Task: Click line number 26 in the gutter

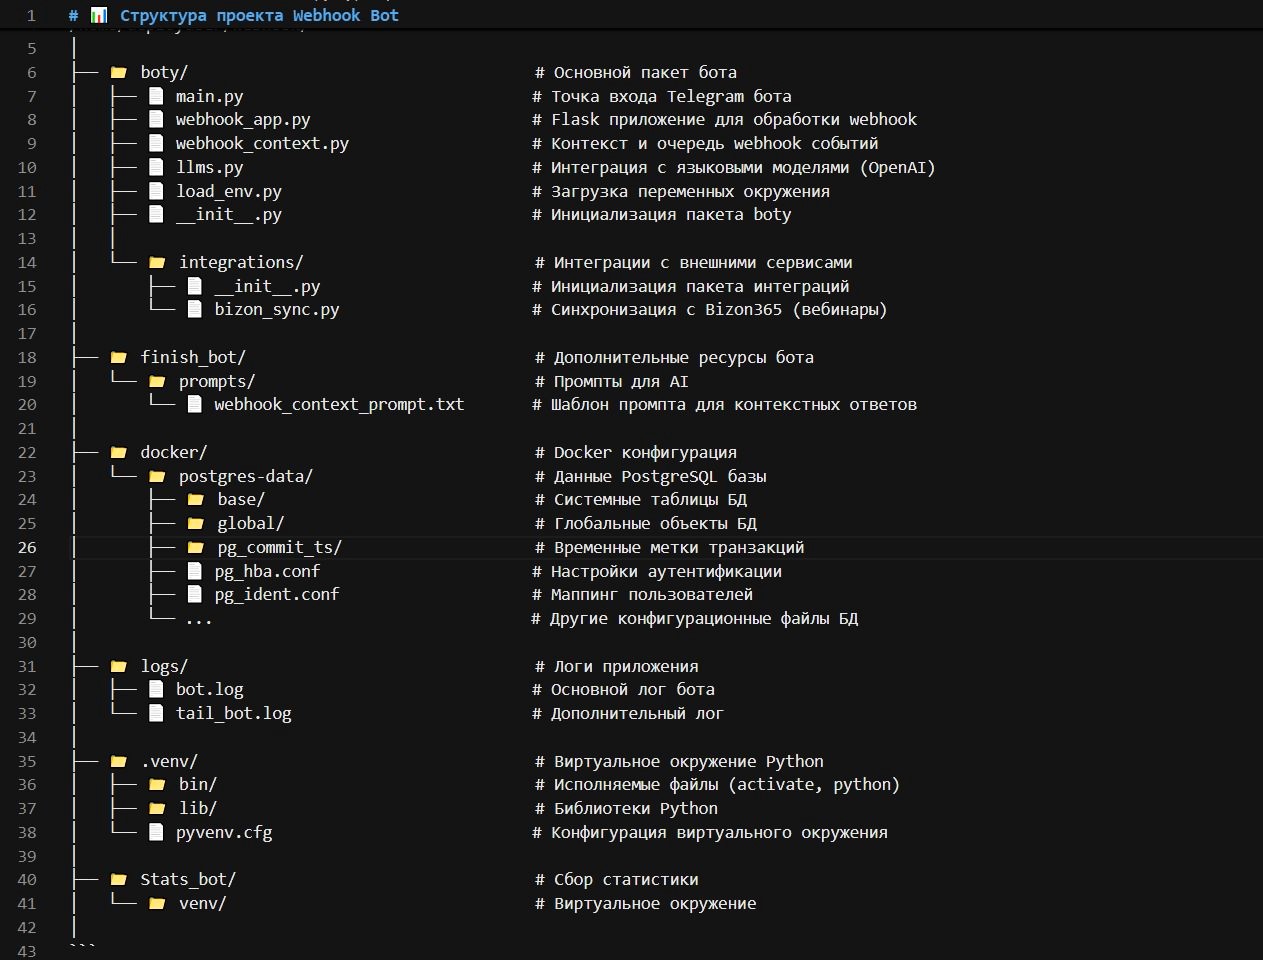Action: pyautogui.click(x=27, y=547)
